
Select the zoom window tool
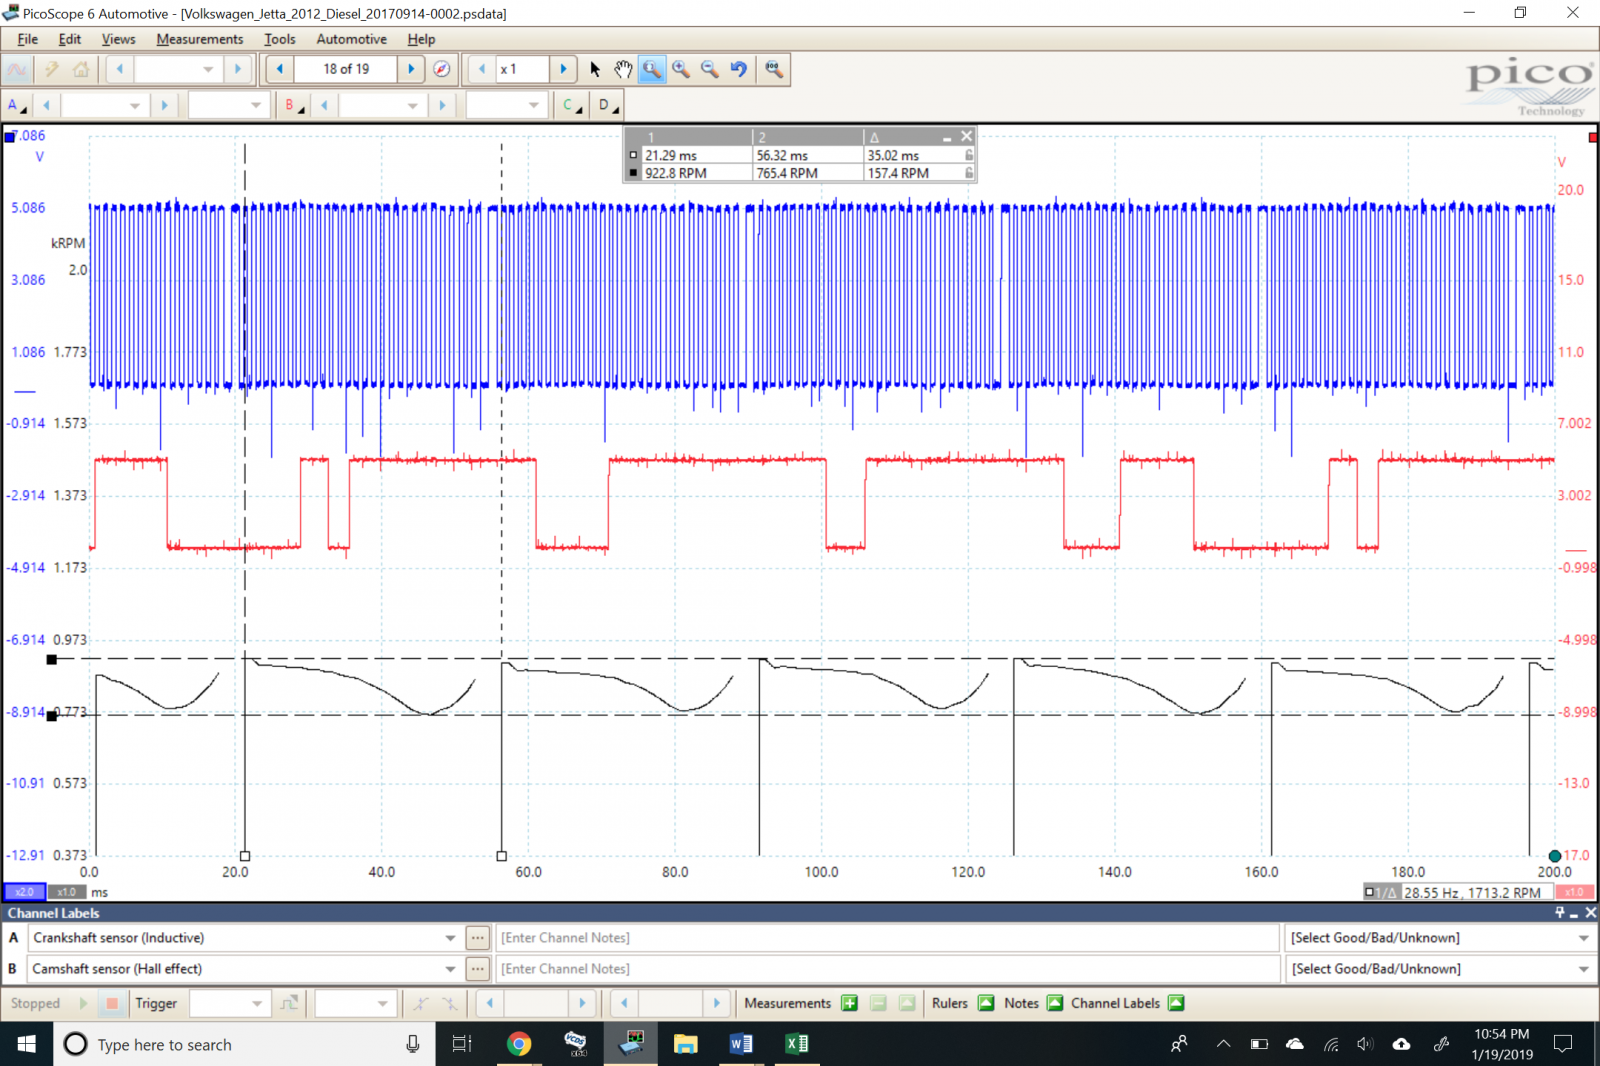pyautogui.click(x=652, y=69)
